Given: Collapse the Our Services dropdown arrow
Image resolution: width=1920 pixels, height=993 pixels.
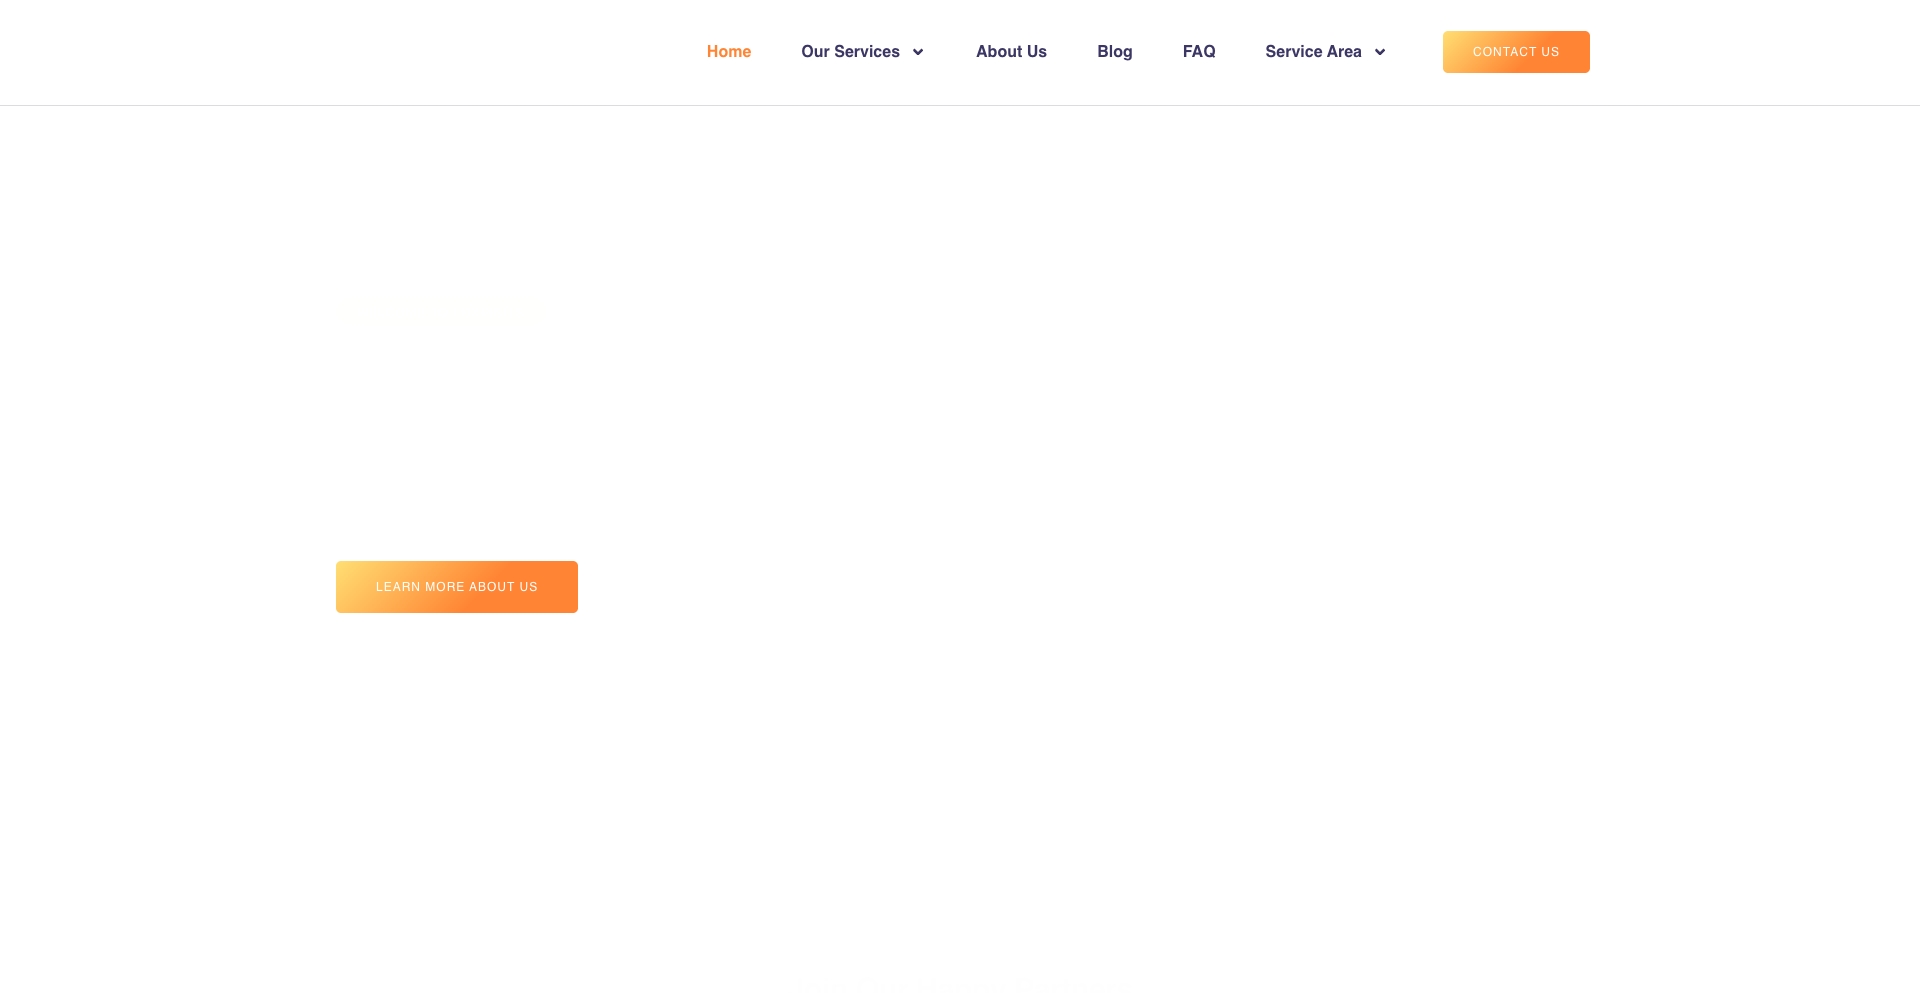Looking at the screenshot, I should pyautogui.click(x=917, y=51).
